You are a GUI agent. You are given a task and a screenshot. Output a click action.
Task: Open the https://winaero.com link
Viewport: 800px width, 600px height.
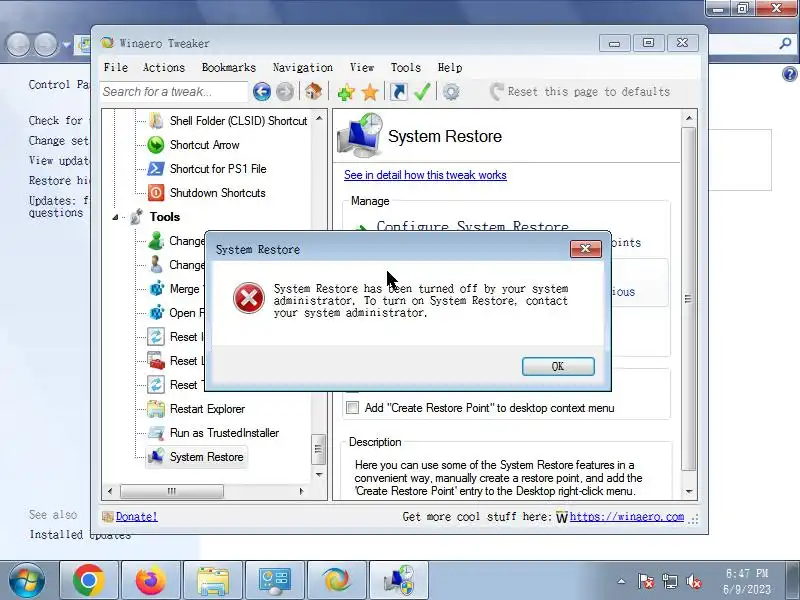click(x=627, y=516)
